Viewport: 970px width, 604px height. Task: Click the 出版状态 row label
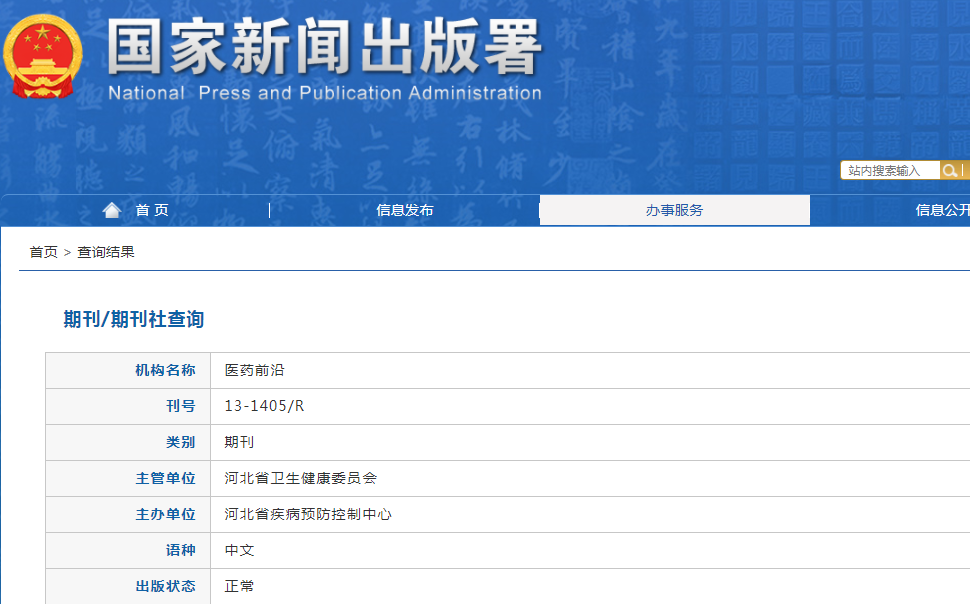pos(165,585)
